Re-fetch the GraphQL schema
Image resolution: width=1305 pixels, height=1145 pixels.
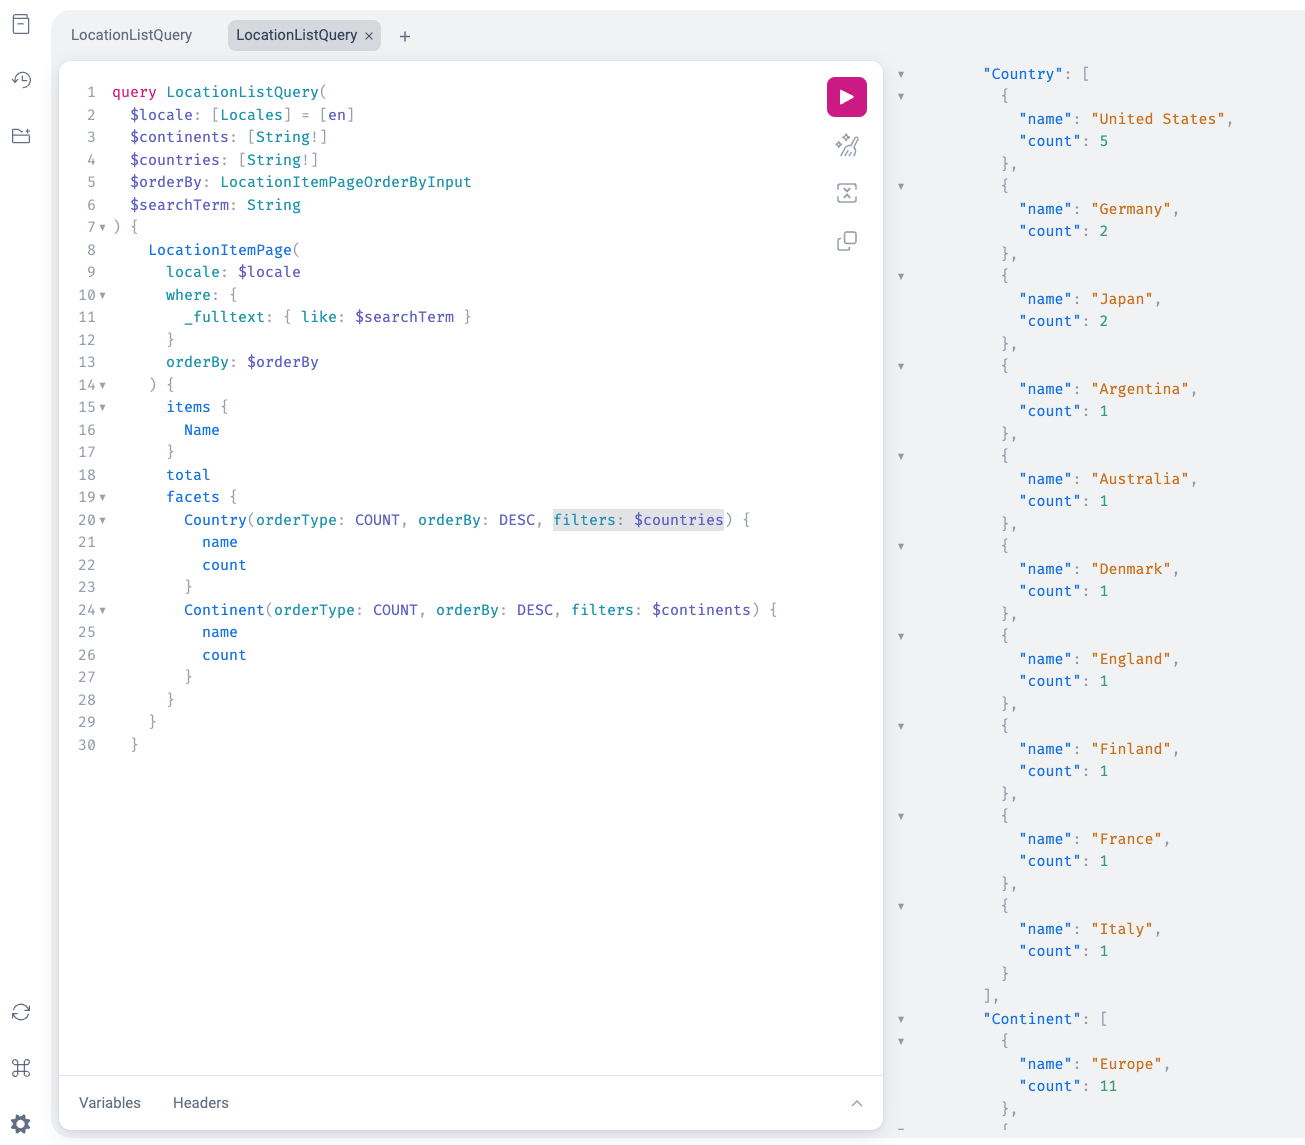(x=21, y=1012)
